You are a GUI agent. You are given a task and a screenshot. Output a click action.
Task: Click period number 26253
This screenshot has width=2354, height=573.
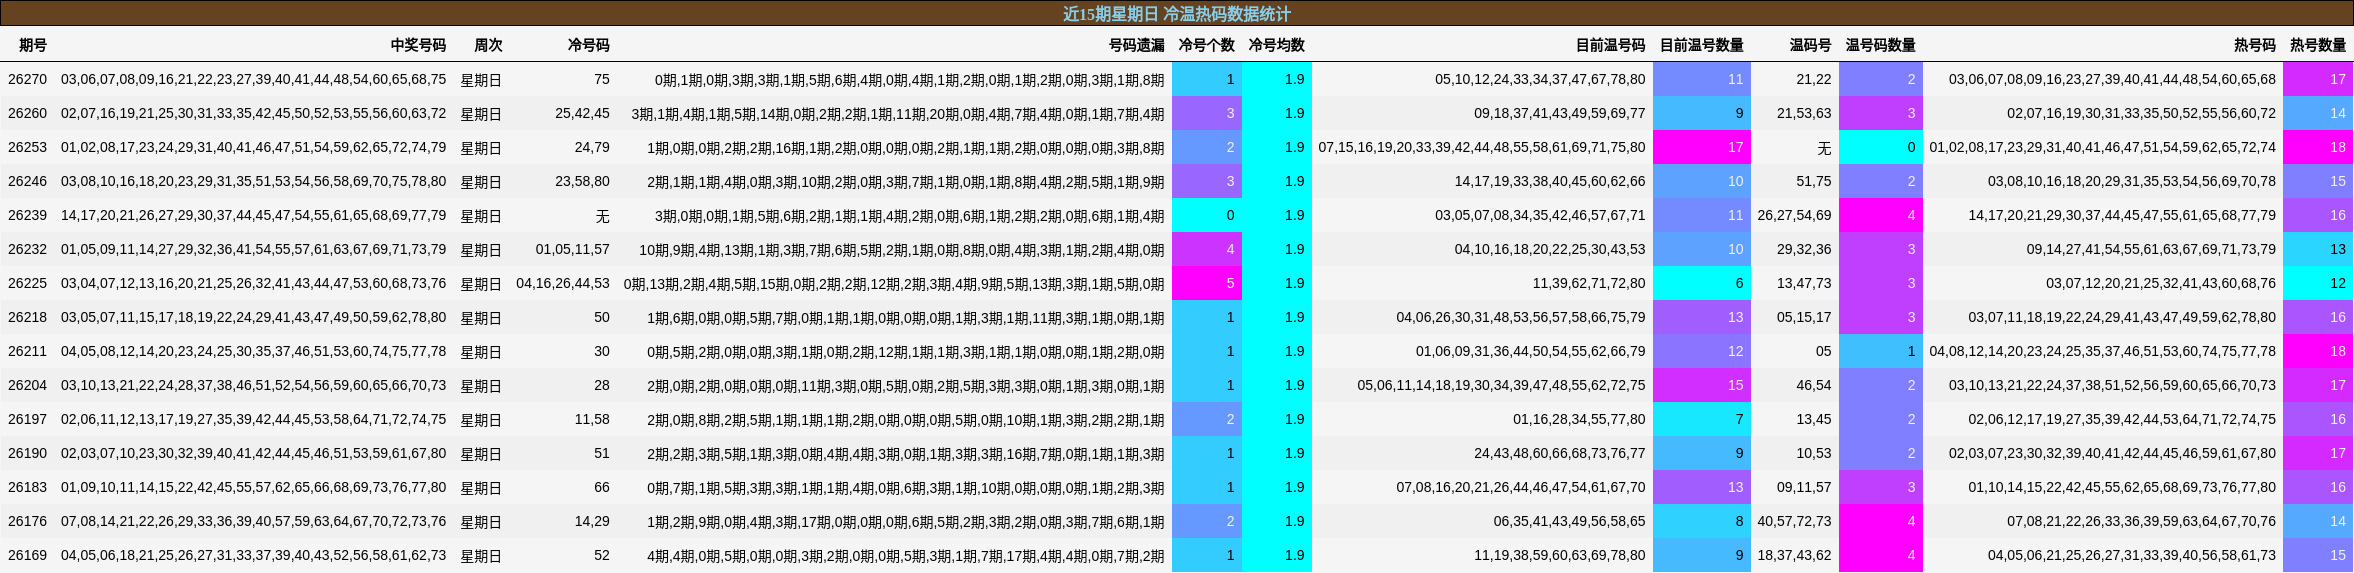[27, 147]
